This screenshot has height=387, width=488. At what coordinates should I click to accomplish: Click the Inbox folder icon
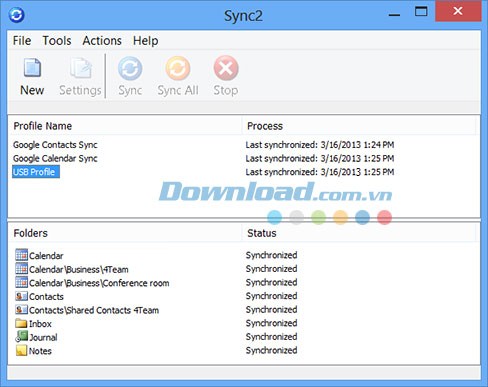pyautogui.click(x=21, y=323)
